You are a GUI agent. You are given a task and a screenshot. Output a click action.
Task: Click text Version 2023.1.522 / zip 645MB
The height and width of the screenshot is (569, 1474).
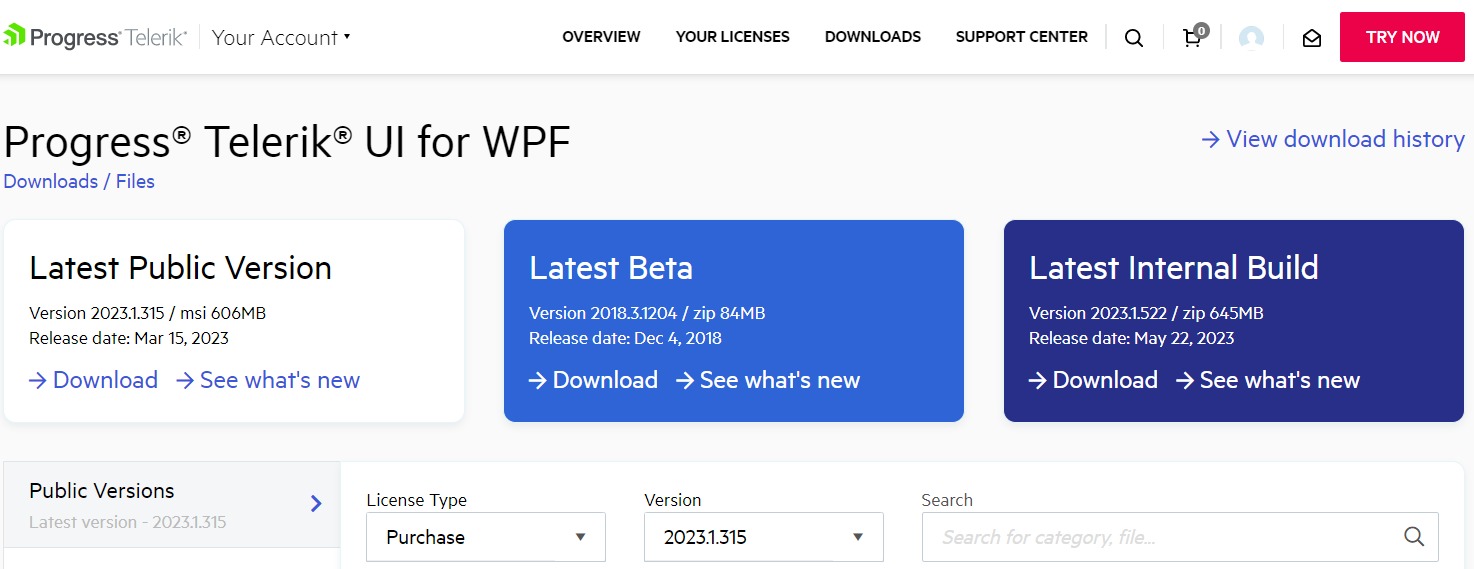pyautogui.click(x=1147, y=313)
